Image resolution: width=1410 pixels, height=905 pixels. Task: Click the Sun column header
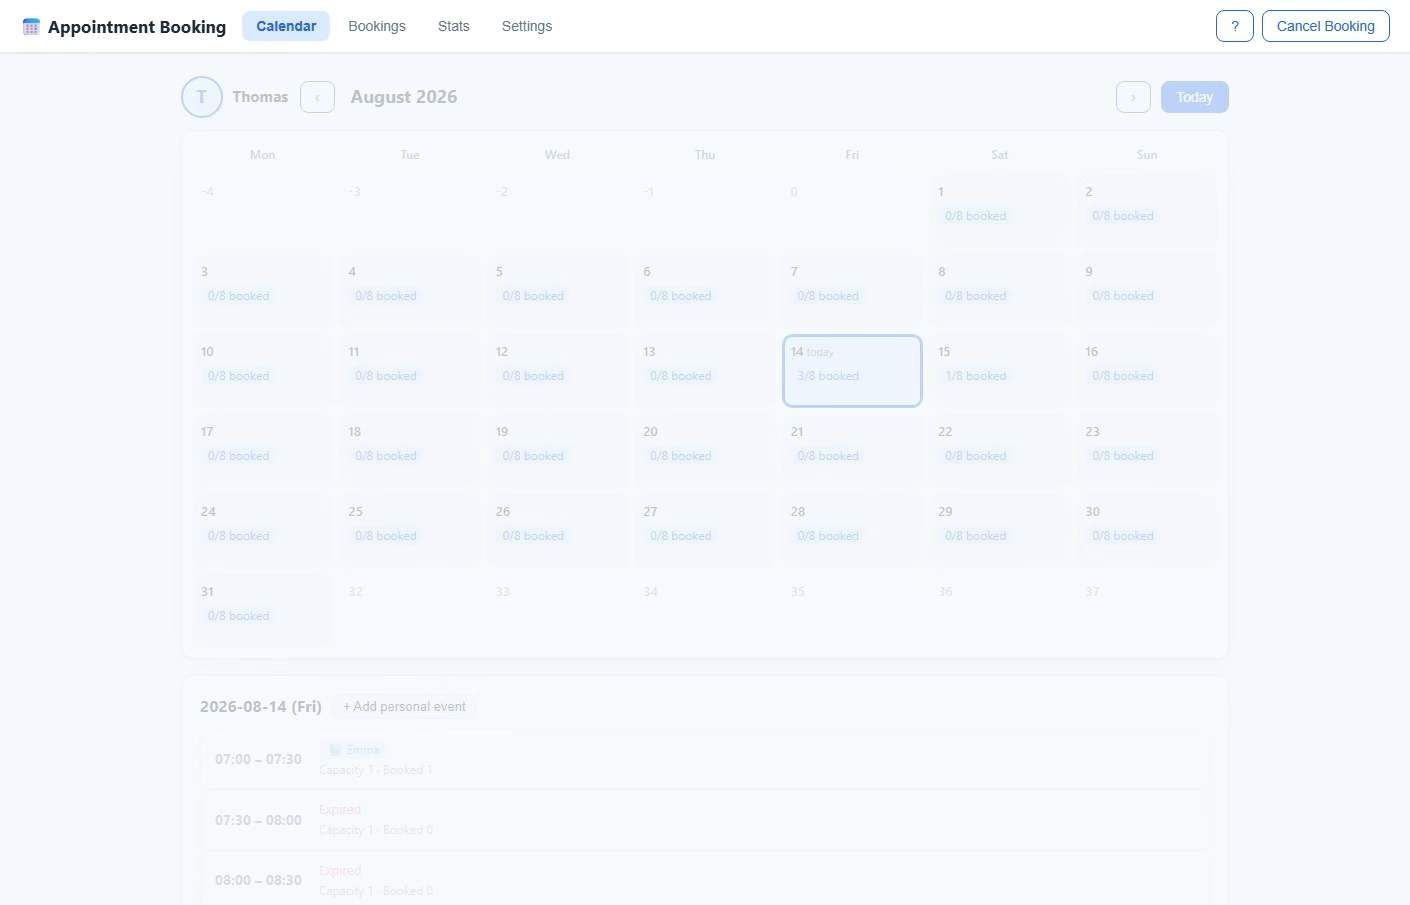coord(1147,155)
